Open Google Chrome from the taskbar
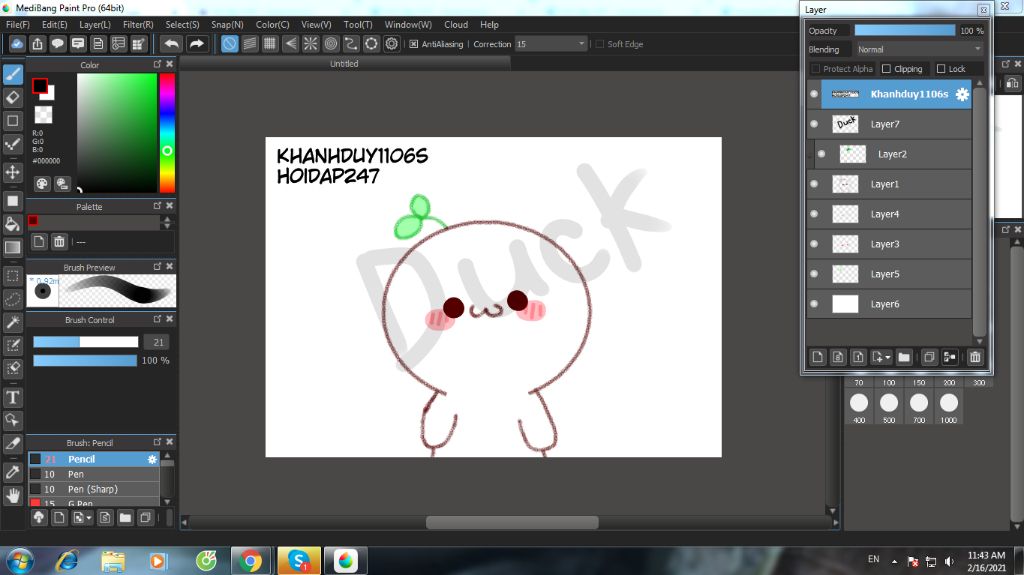 click(250, 561)
